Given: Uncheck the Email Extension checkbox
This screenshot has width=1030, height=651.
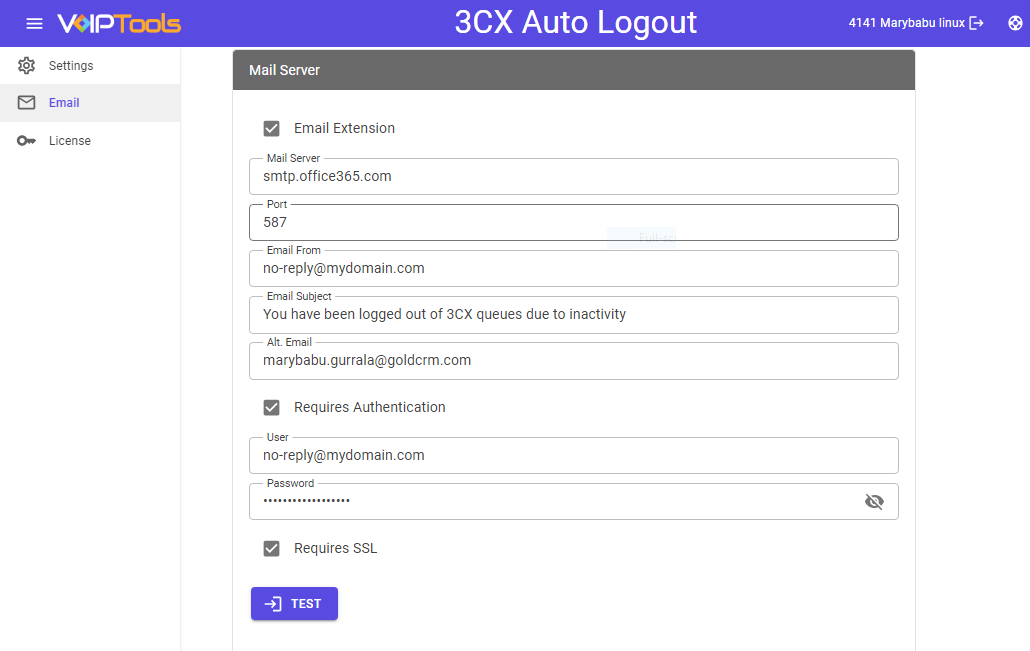Looking at the screenshot, I should point(271,128).
